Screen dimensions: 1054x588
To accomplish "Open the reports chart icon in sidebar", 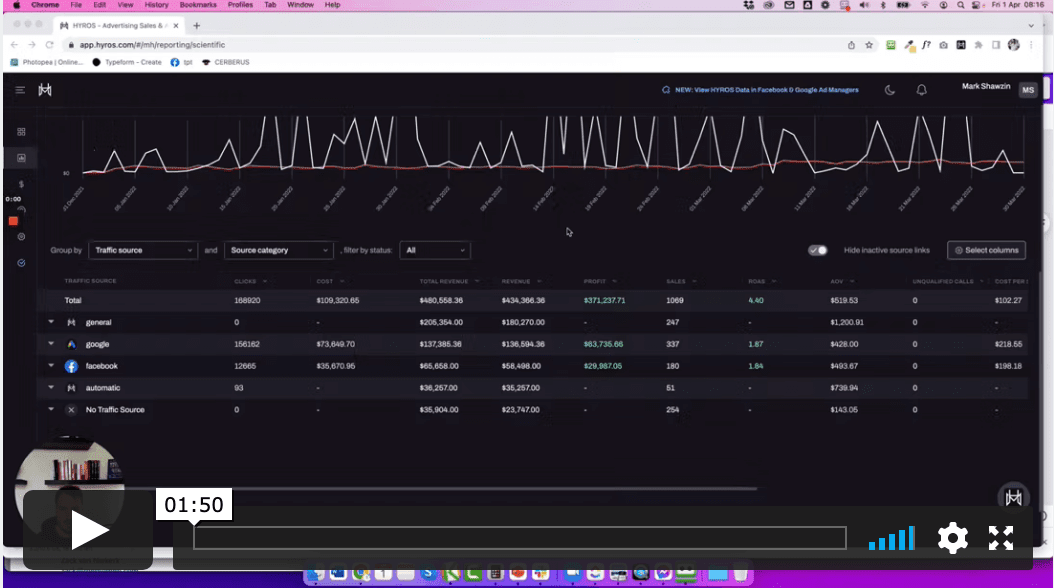I will (21, 158).
